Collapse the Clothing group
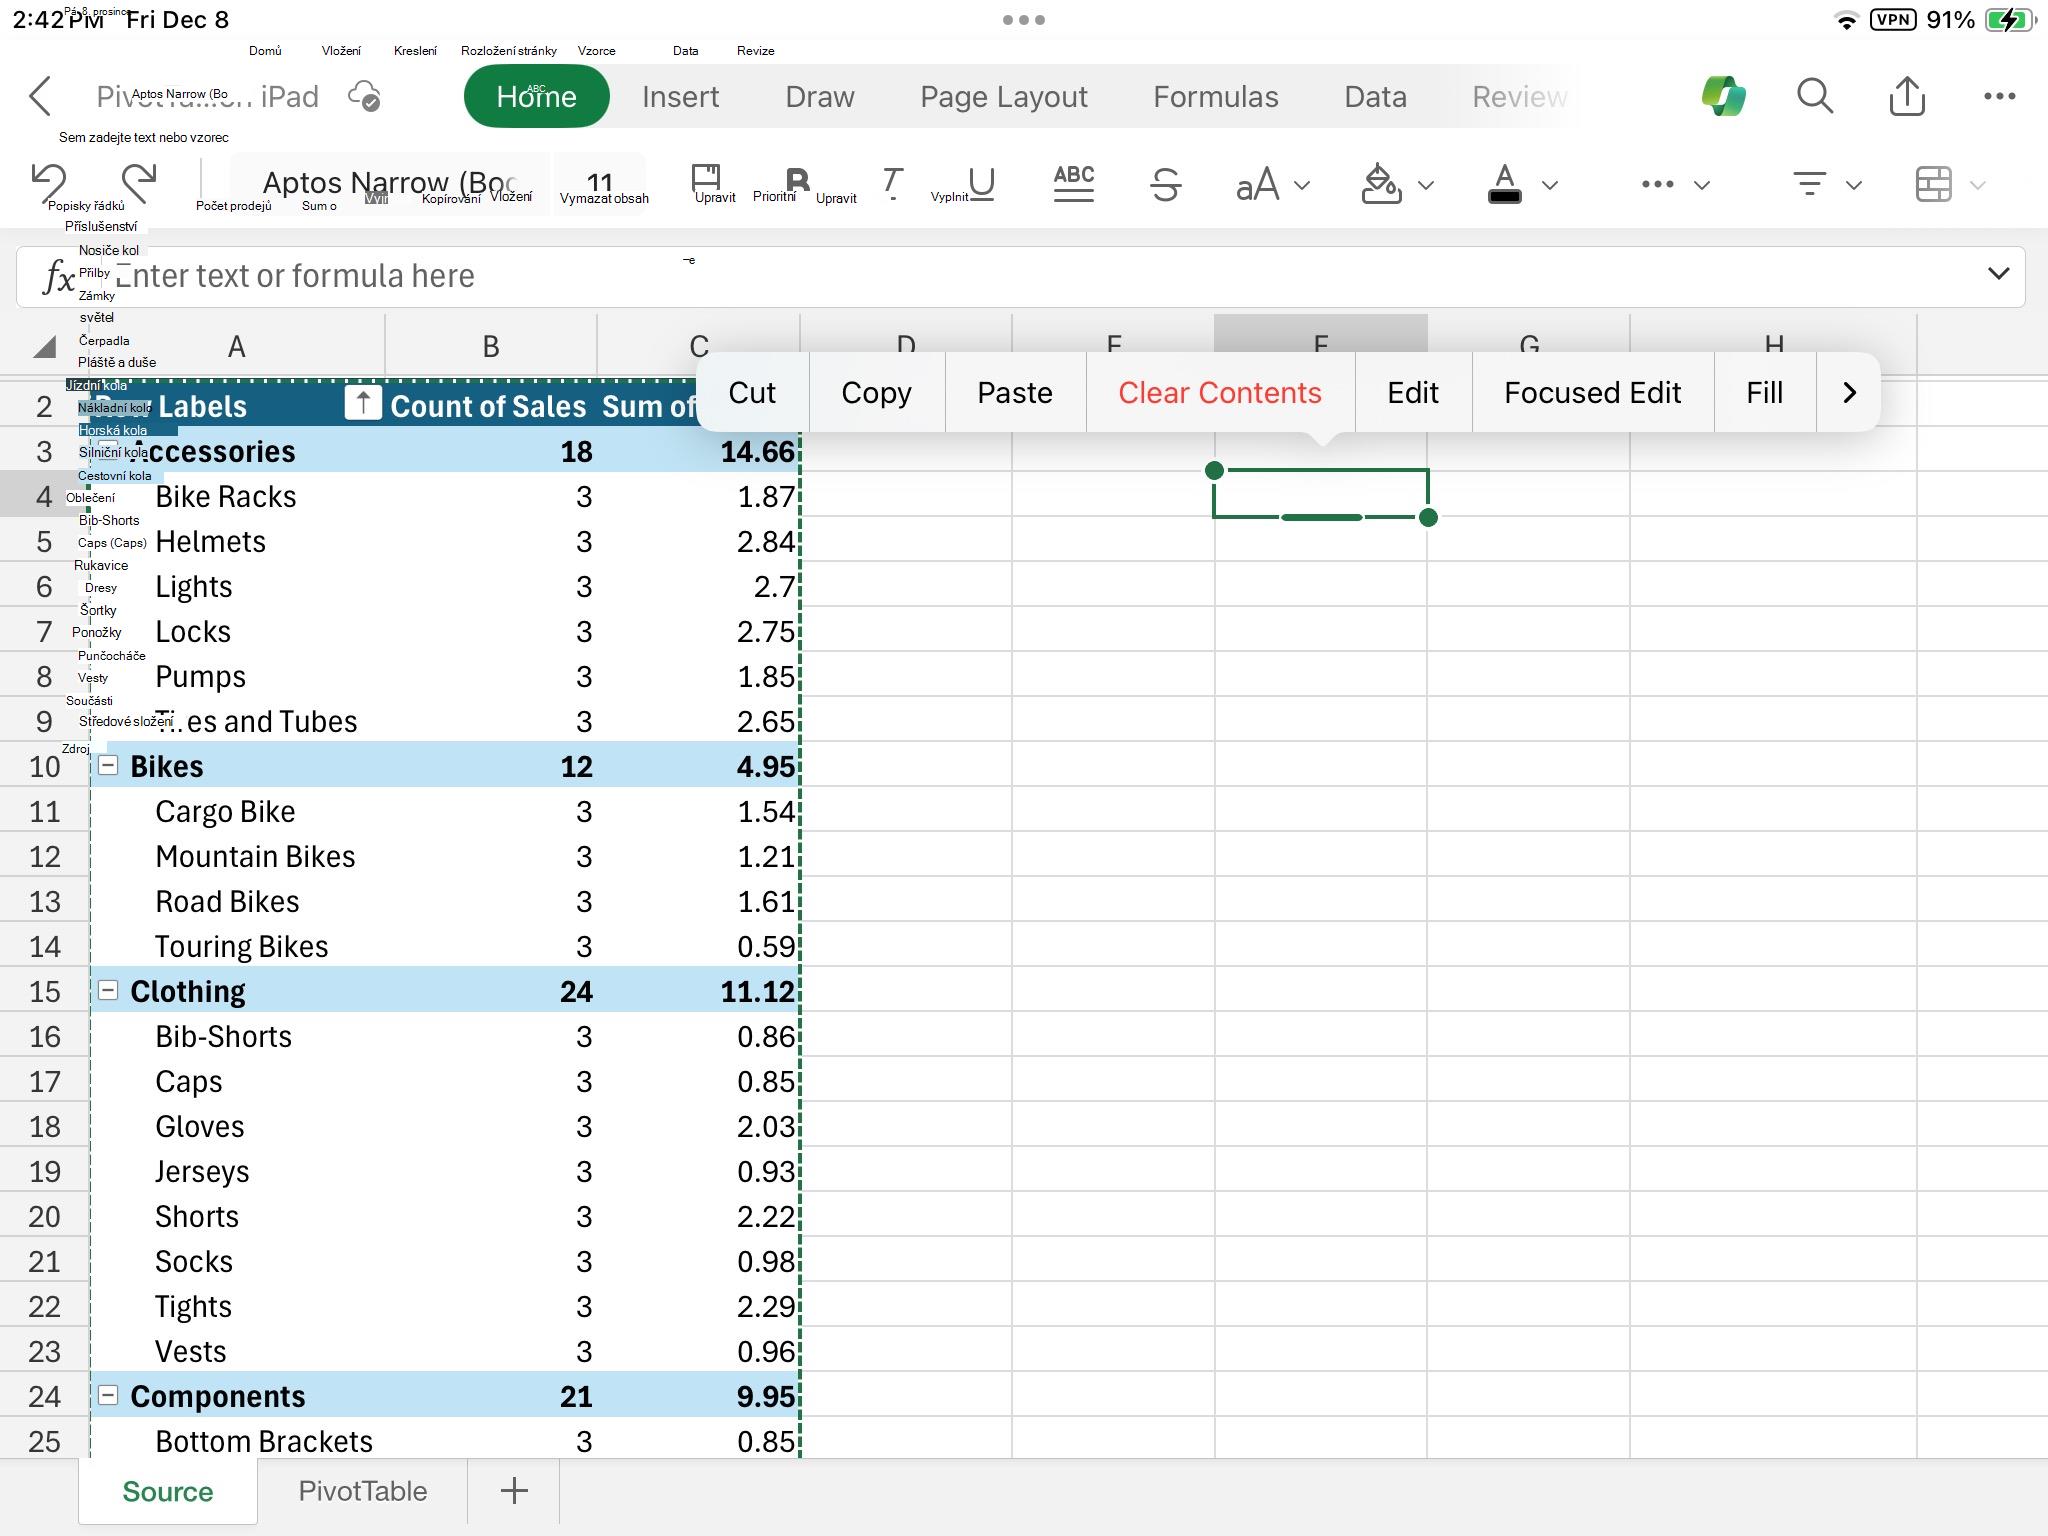The width and height of the screenshot is (2048, 1536). [108, 991]
